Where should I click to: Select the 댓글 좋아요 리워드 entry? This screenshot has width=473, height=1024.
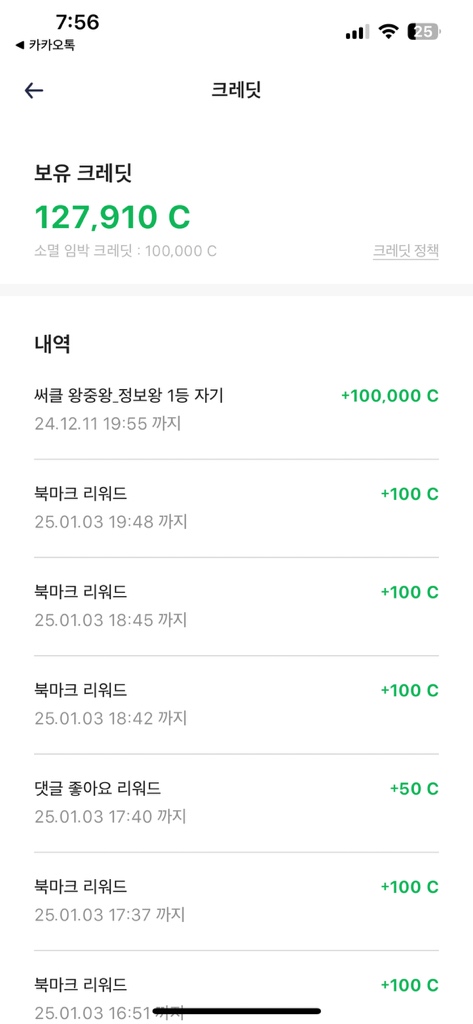tap(236, 803)
